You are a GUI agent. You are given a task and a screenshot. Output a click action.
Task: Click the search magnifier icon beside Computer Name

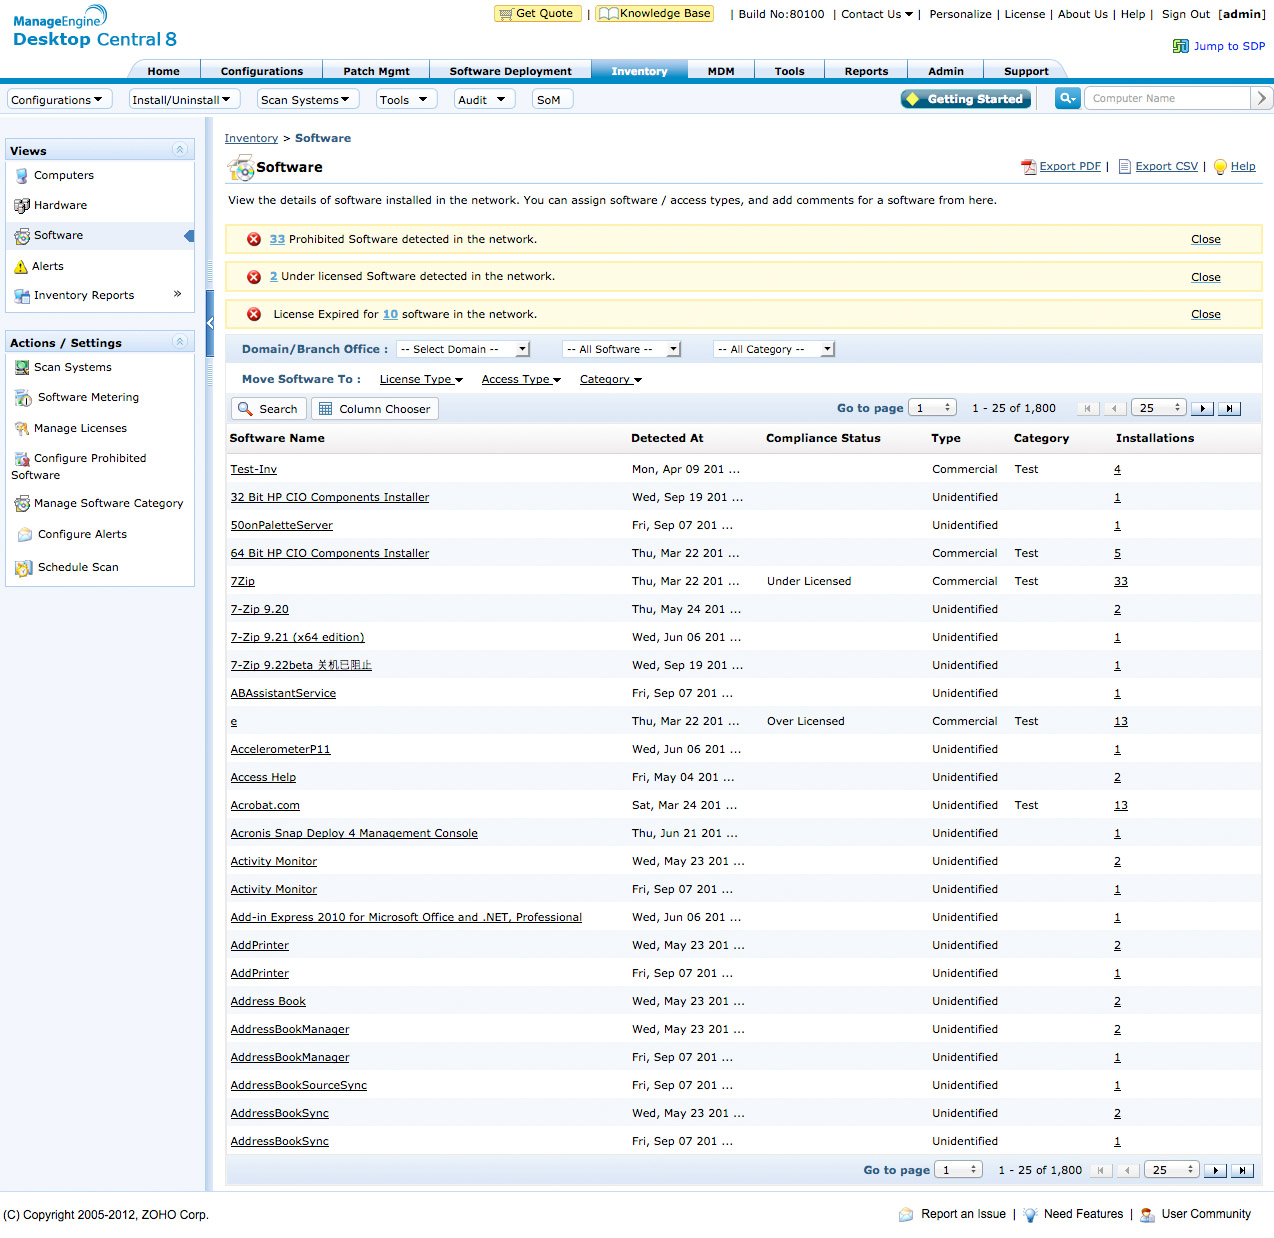point(1068,98)
